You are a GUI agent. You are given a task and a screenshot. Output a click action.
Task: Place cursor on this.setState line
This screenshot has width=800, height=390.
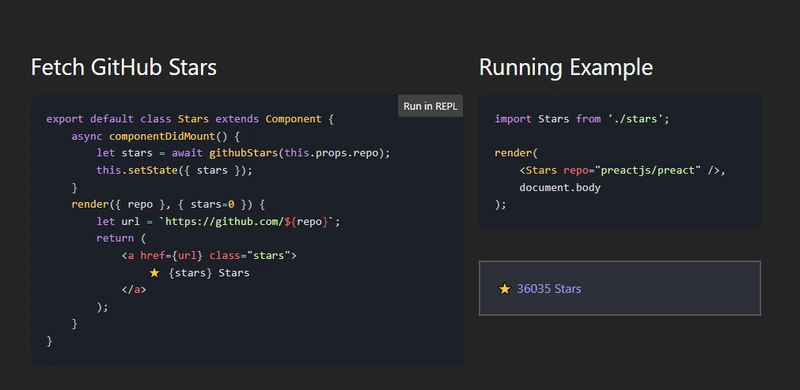(x=174, y=170)
